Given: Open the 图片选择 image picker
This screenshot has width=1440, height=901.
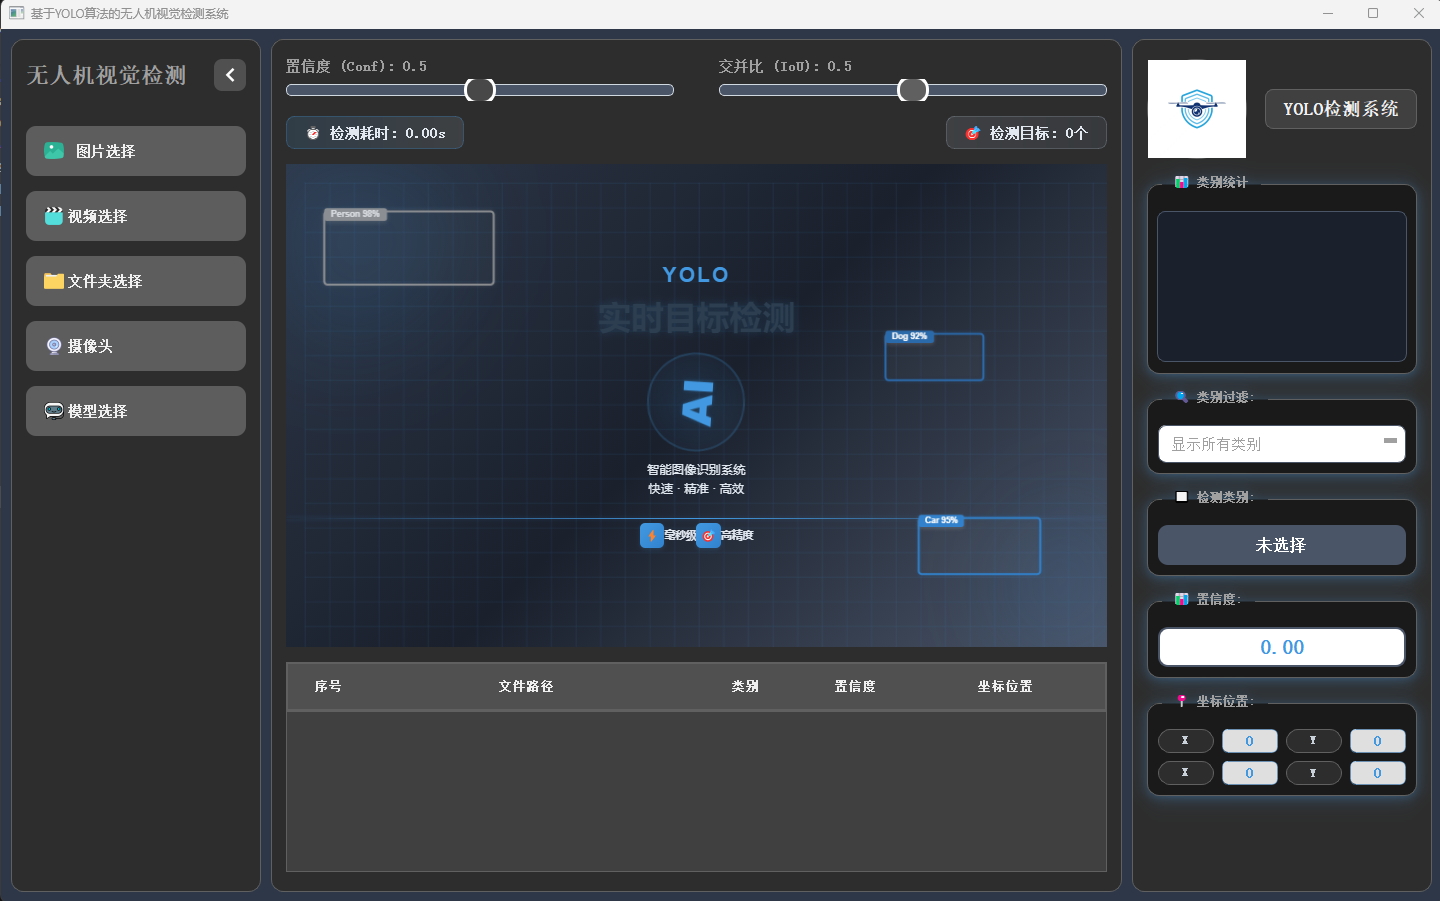Looking at the screenshot, I should pyautogui.click(x=136, y=151).
